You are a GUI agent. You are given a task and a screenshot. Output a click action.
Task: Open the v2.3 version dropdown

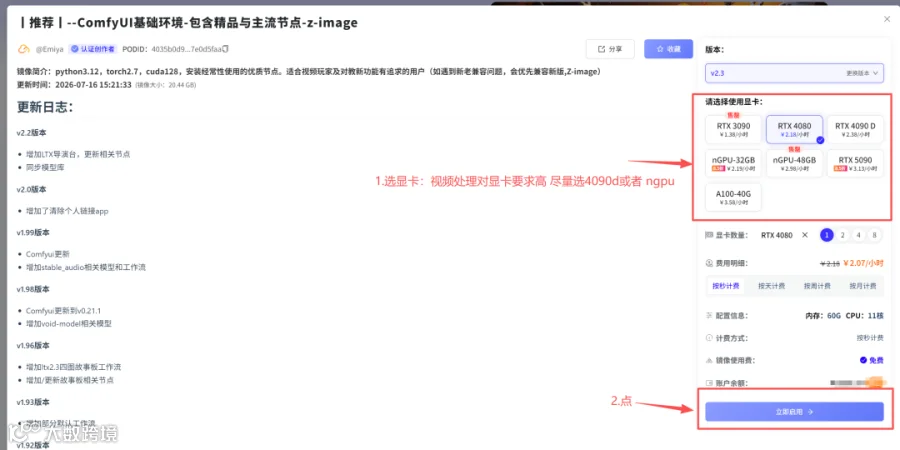point(794,73)
